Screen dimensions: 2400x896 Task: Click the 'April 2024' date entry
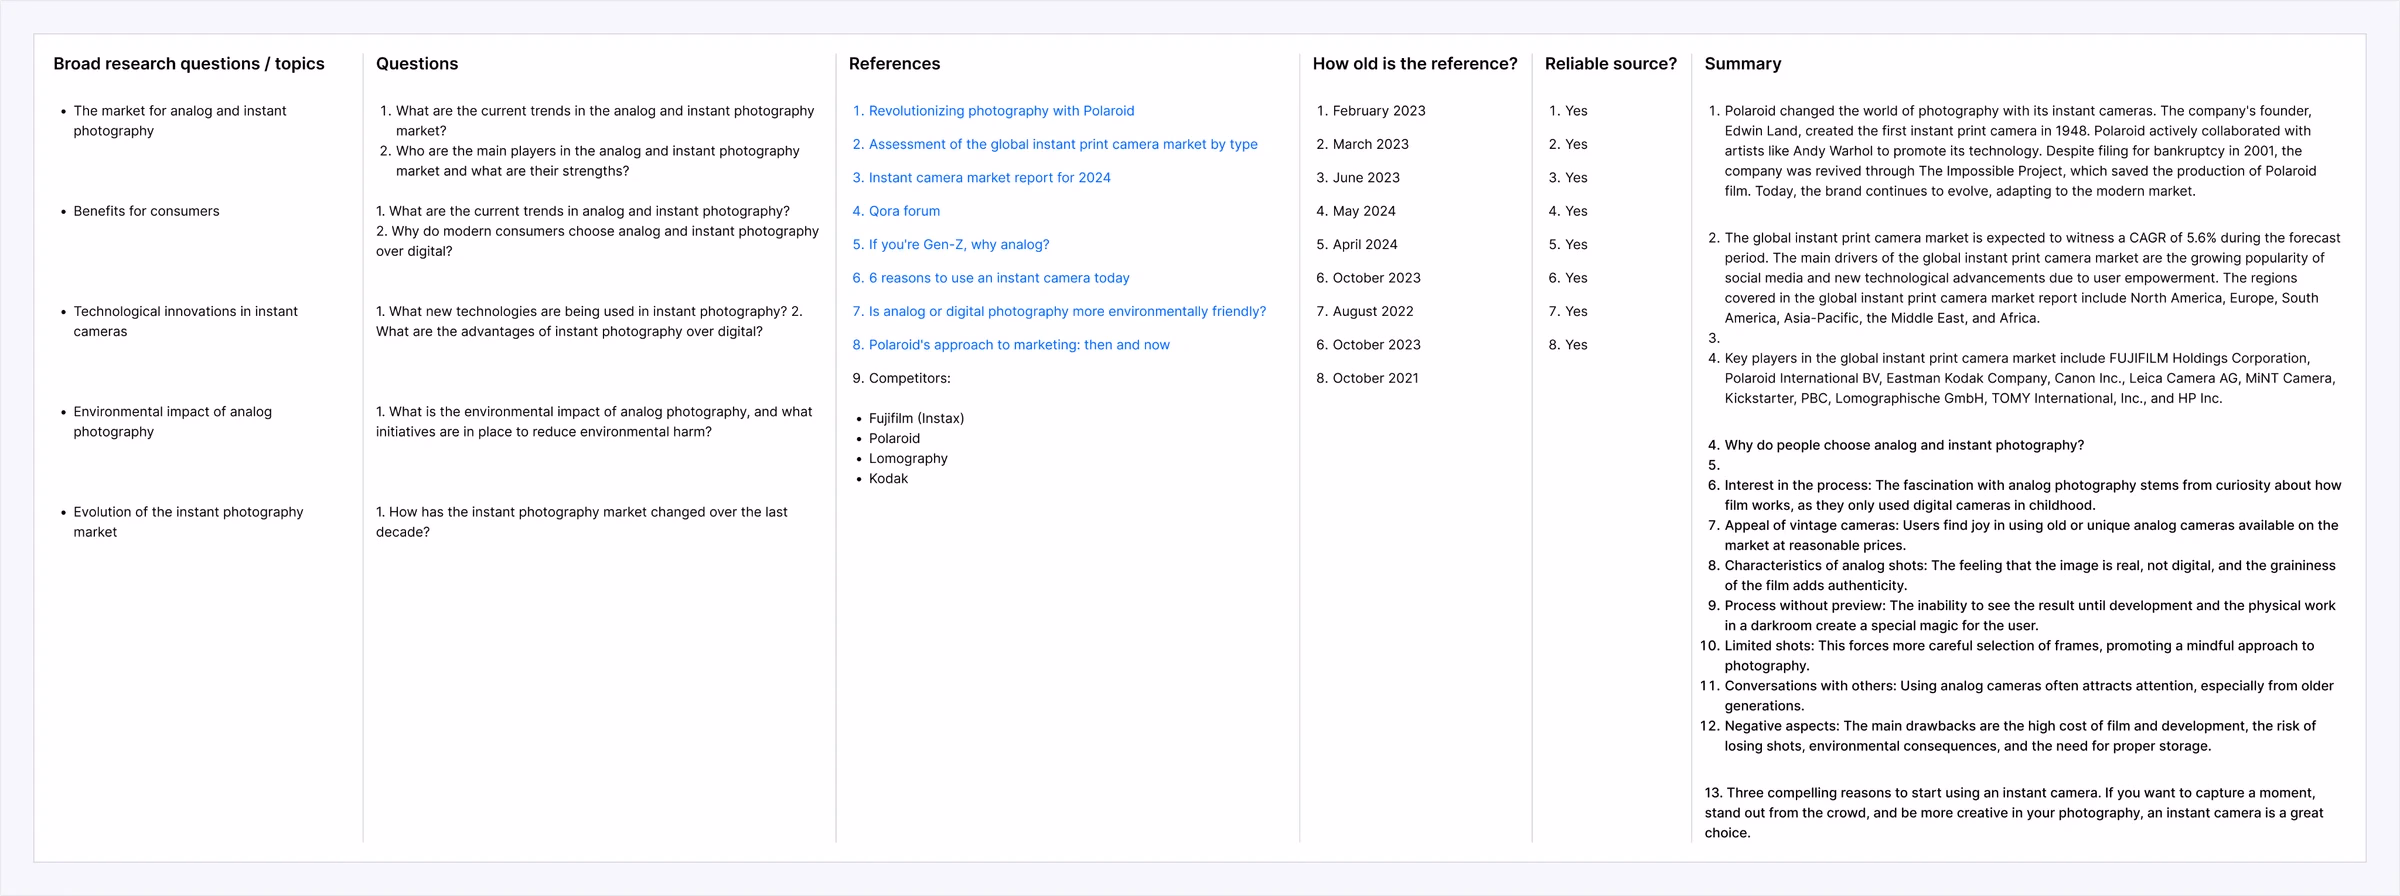[x=1365, y=245]
